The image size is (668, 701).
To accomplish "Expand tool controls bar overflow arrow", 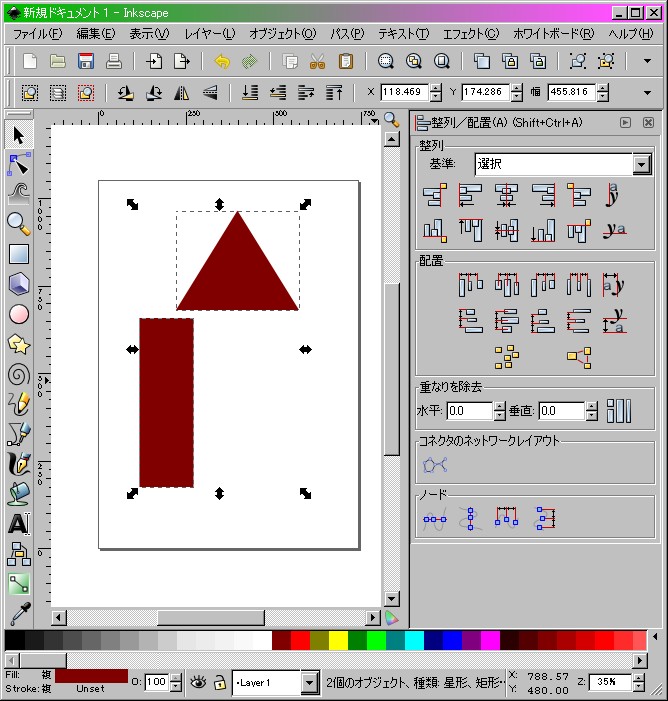I will (x=647, y=93).
